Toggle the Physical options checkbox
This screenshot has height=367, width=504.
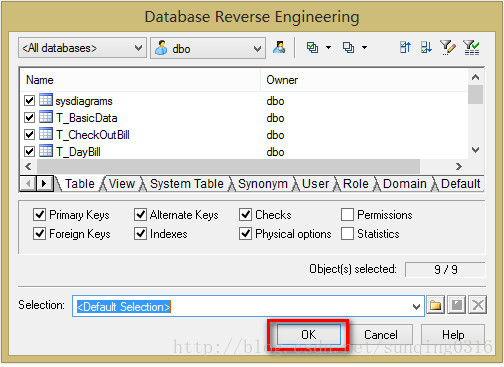(245, 234)
